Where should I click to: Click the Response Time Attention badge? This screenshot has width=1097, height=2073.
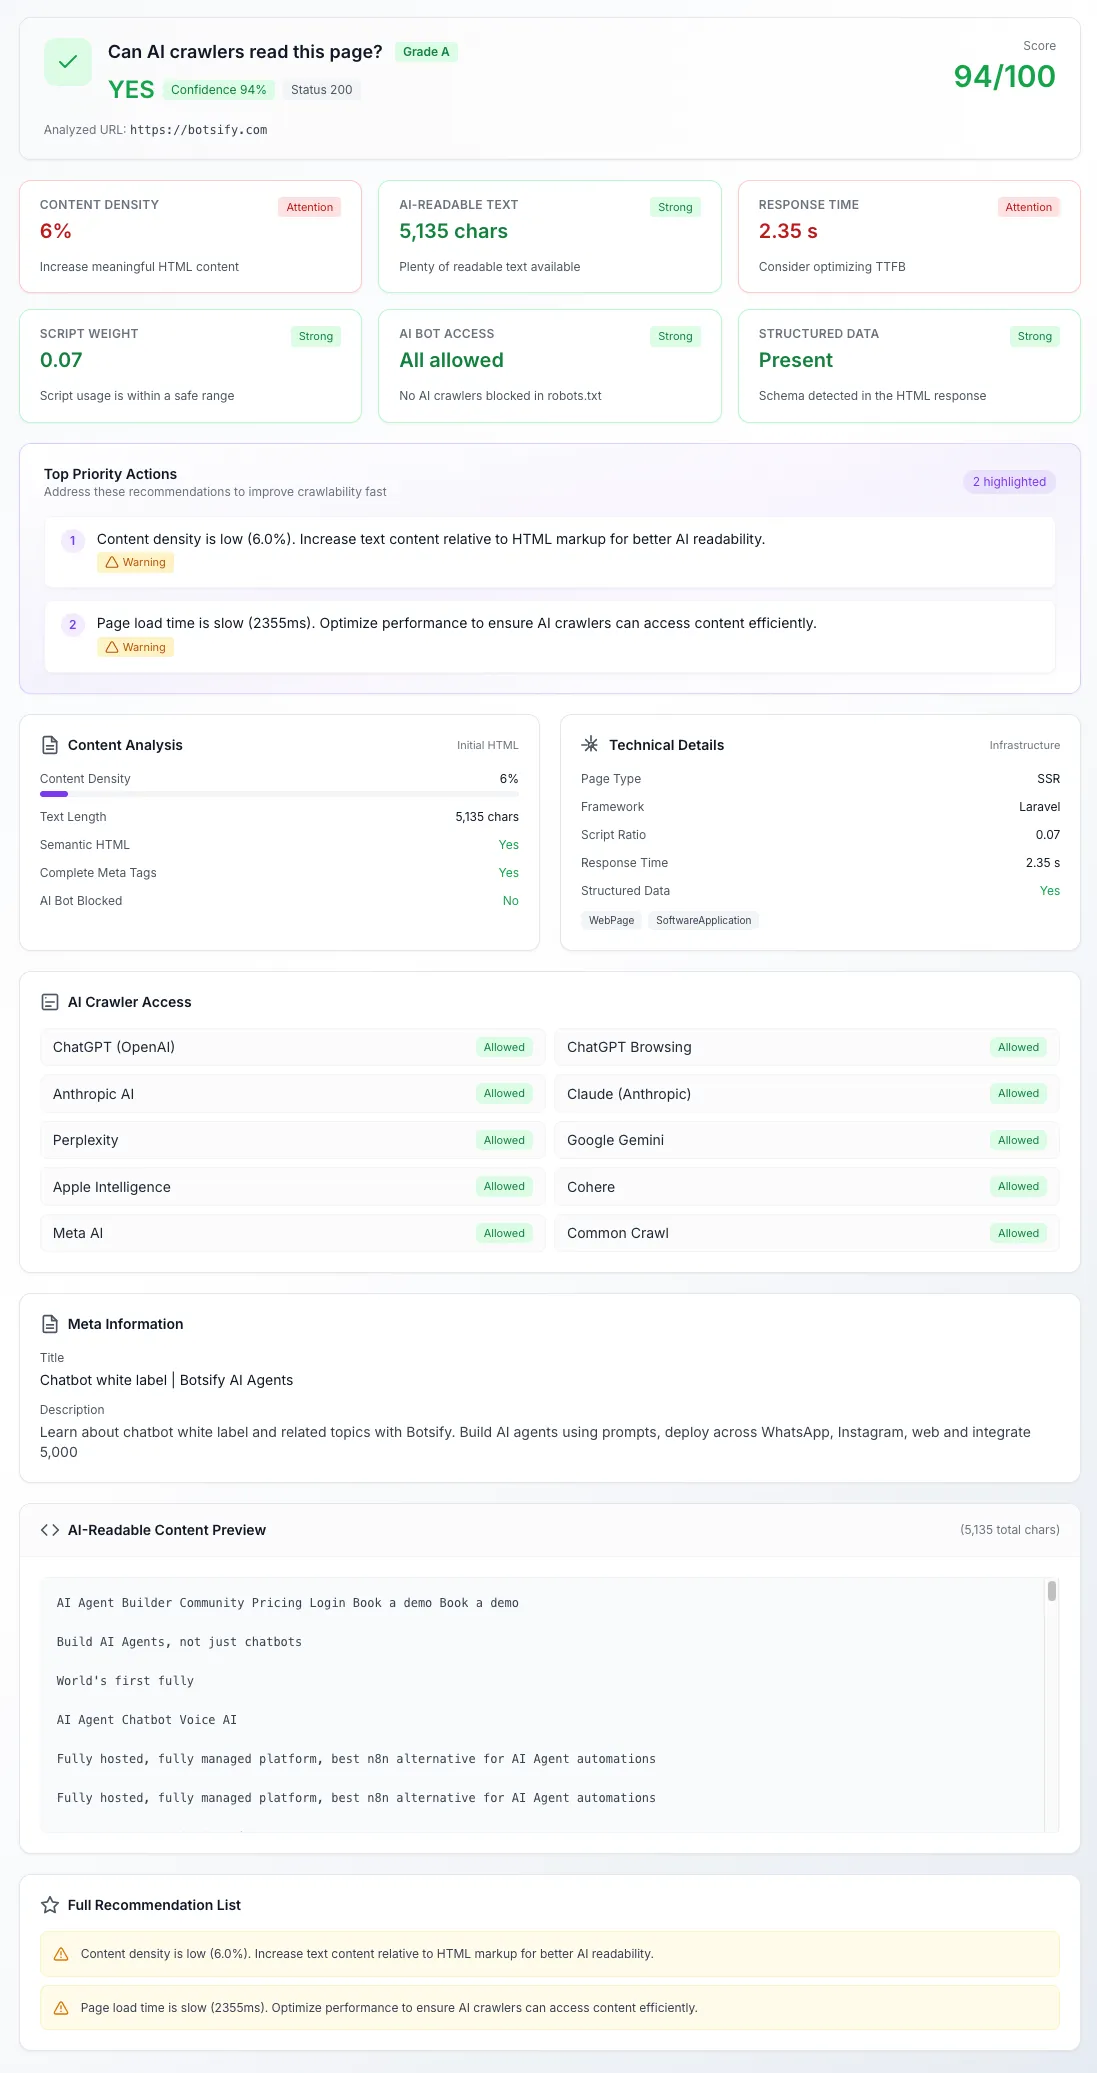pos(1028,207)
